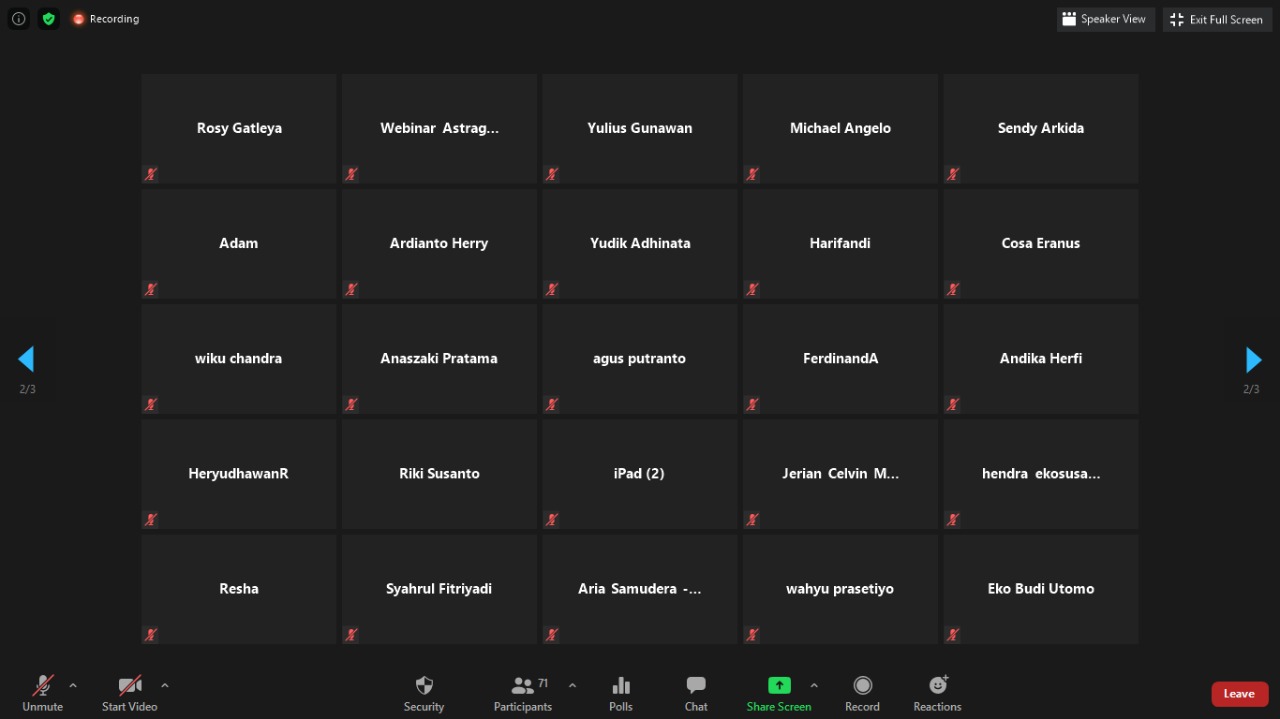This screenshot has height=719, width=1280.
Task: Click the muted mic icon on Resha's tile
Action: pyautogui.click(x=151, y=634)
